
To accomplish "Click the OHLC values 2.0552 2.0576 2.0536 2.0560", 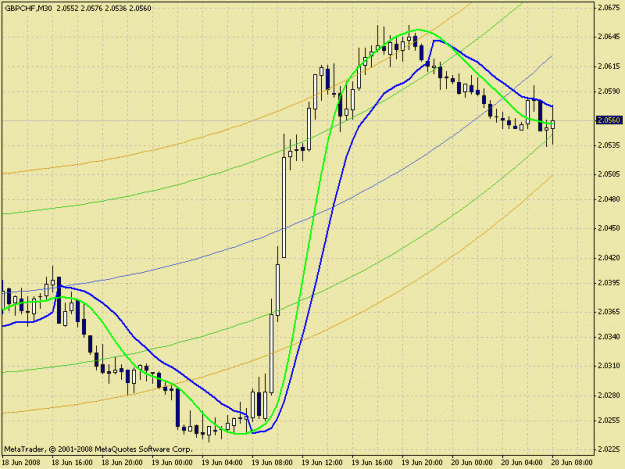I will [x=104, y=8].
